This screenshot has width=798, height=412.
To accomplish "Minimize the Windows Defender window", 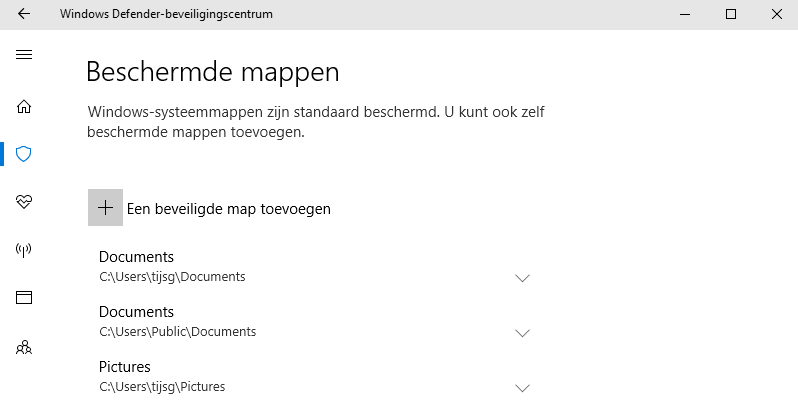I will (x=685, y=15).
